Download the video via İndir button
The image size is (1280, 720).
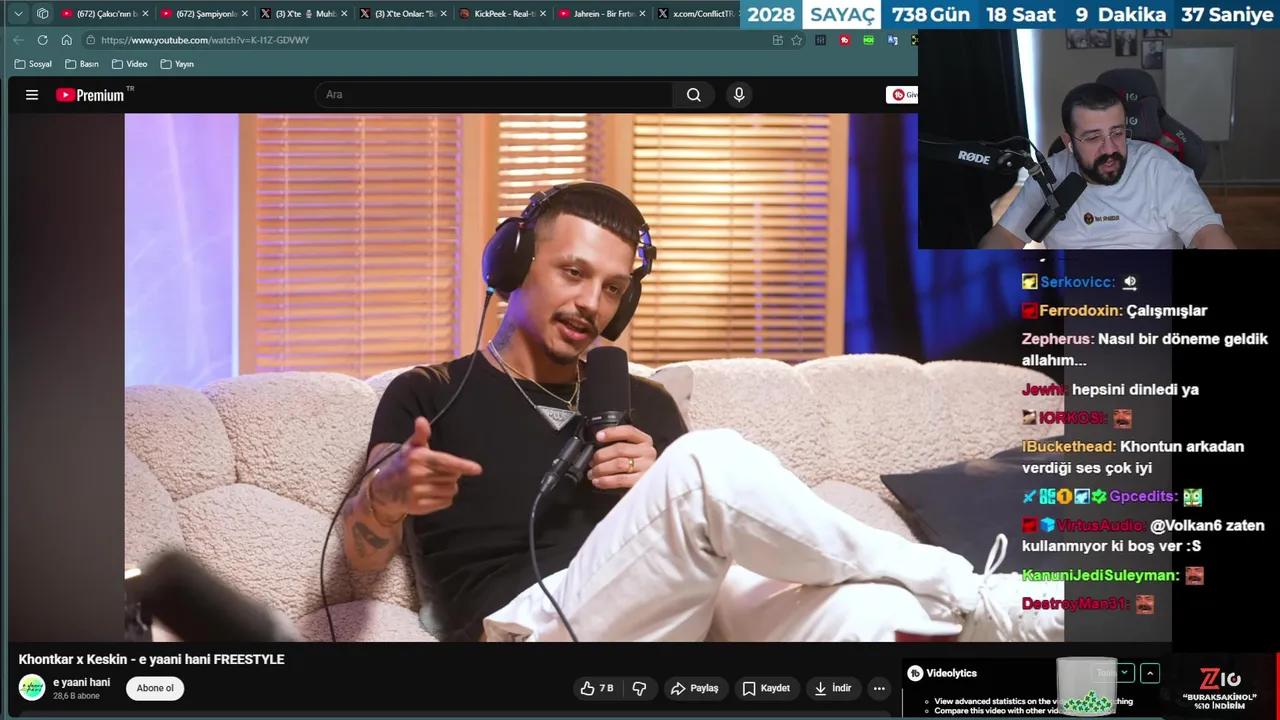(832, 688)
